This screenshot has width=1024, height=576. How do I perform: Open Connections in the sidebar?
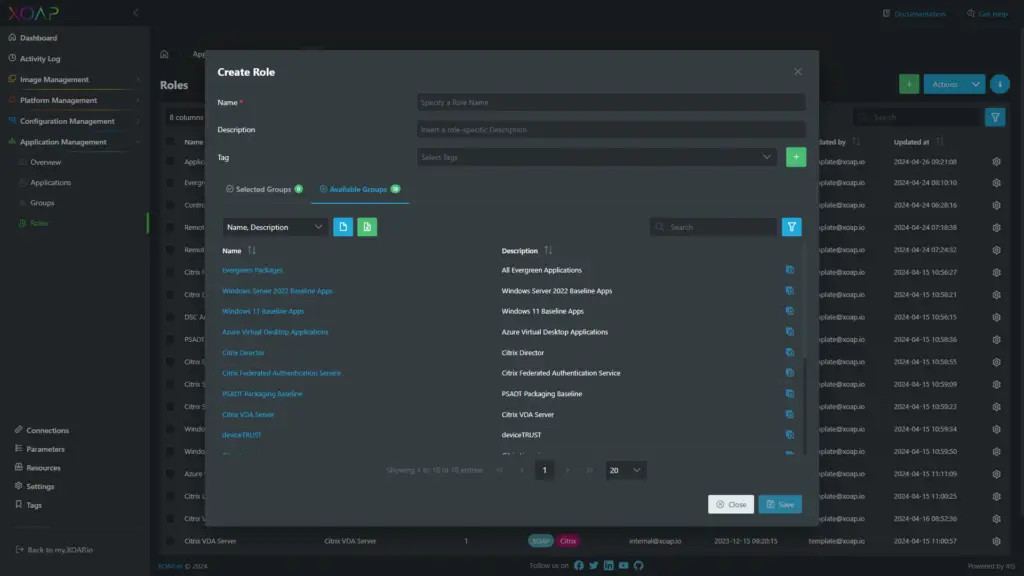pyautogui.click(x=47, y=430)
